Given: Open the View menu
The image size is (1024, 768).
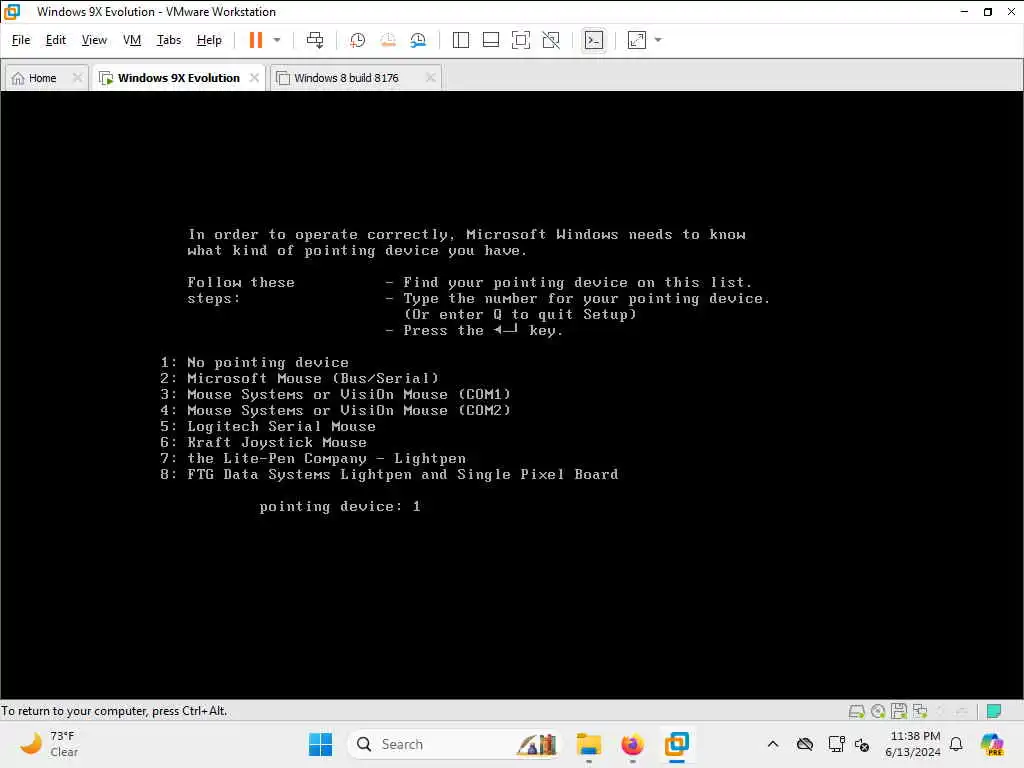Looking at the screenshot, I should click(94, 40).
